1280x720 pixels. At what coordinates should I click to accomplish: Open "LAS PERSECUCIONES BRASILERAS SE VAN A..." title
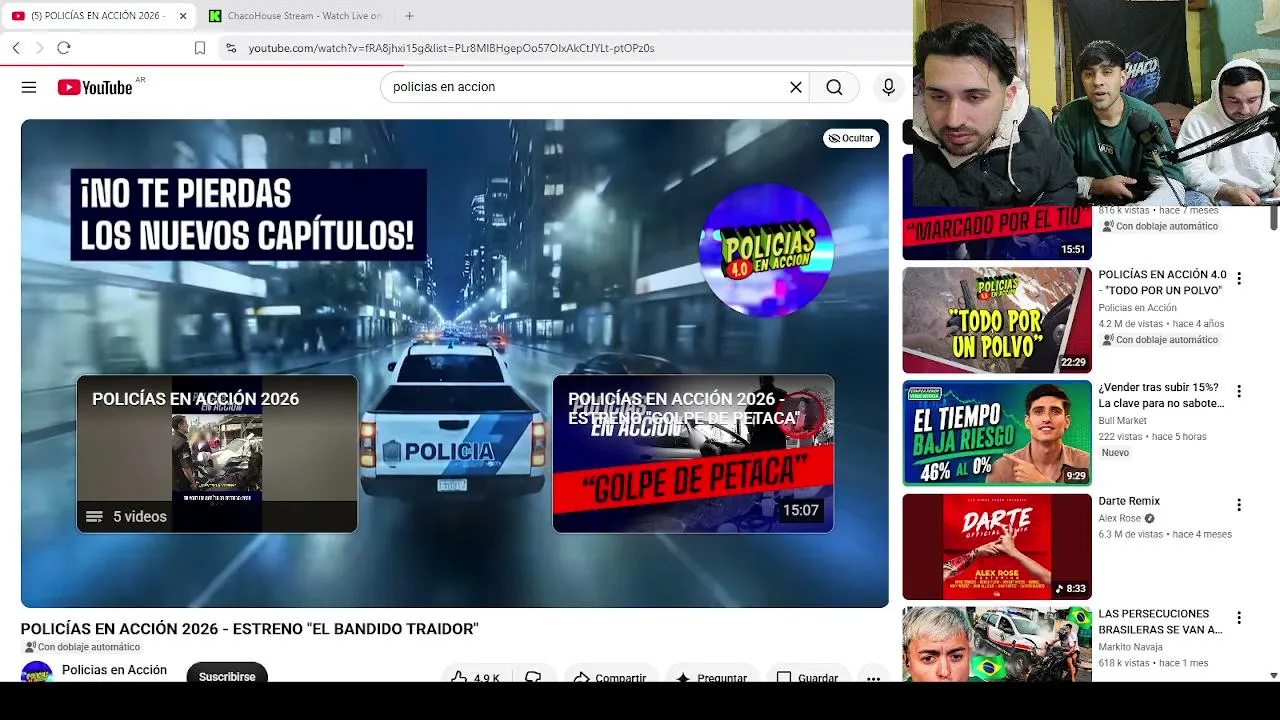coord(1160,622)
